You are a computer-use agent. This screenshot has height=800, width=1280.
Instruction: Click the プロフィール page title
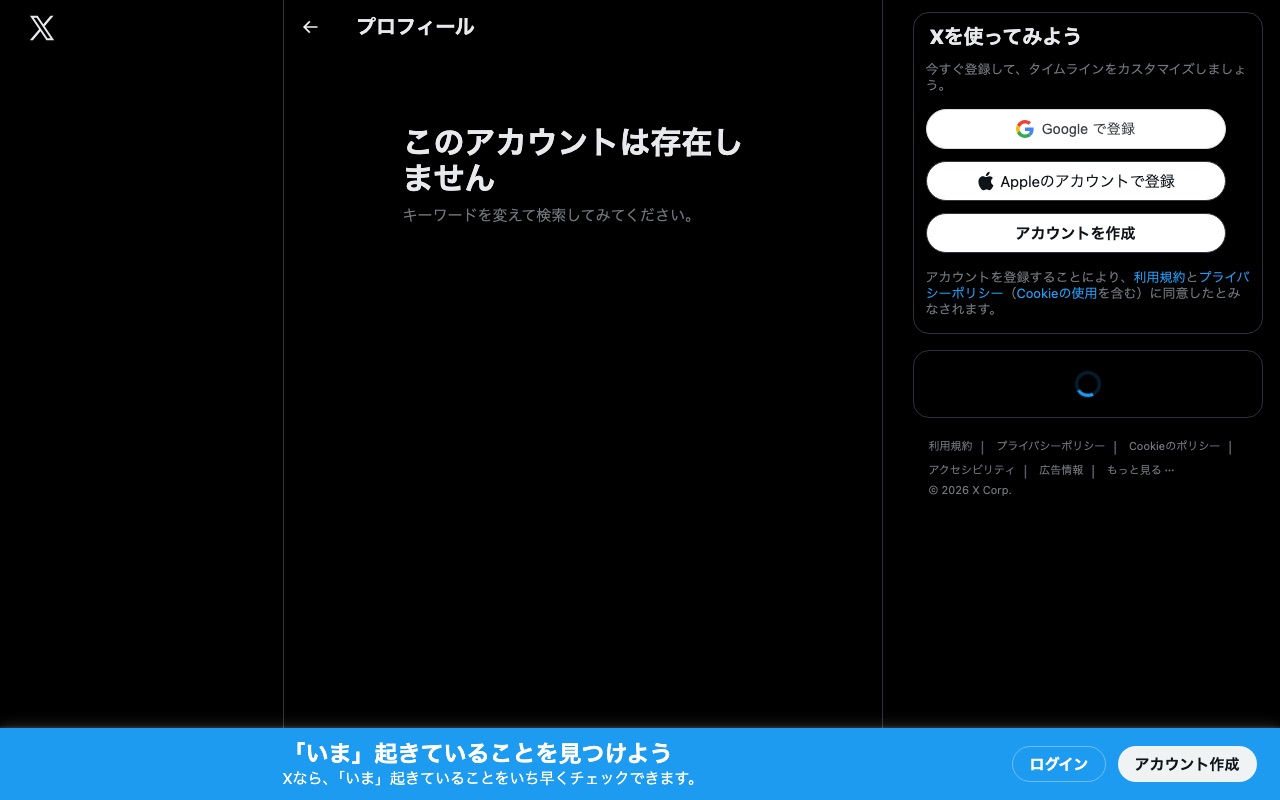(415, 27)
